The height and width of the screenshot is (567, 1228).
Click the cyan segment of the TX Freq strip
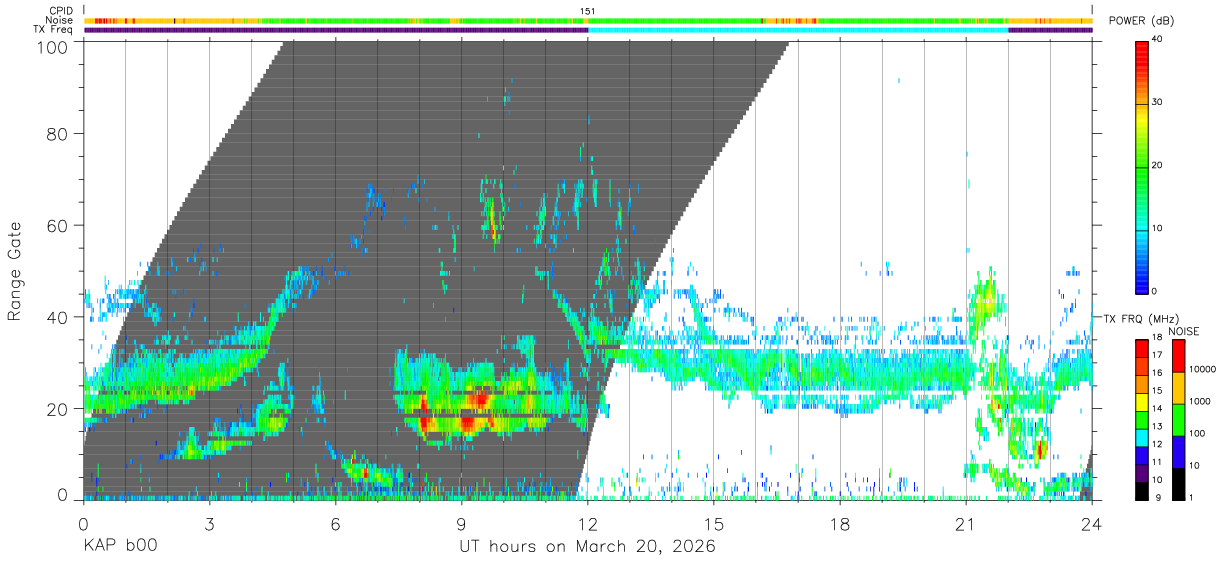[x=798, y=30]
